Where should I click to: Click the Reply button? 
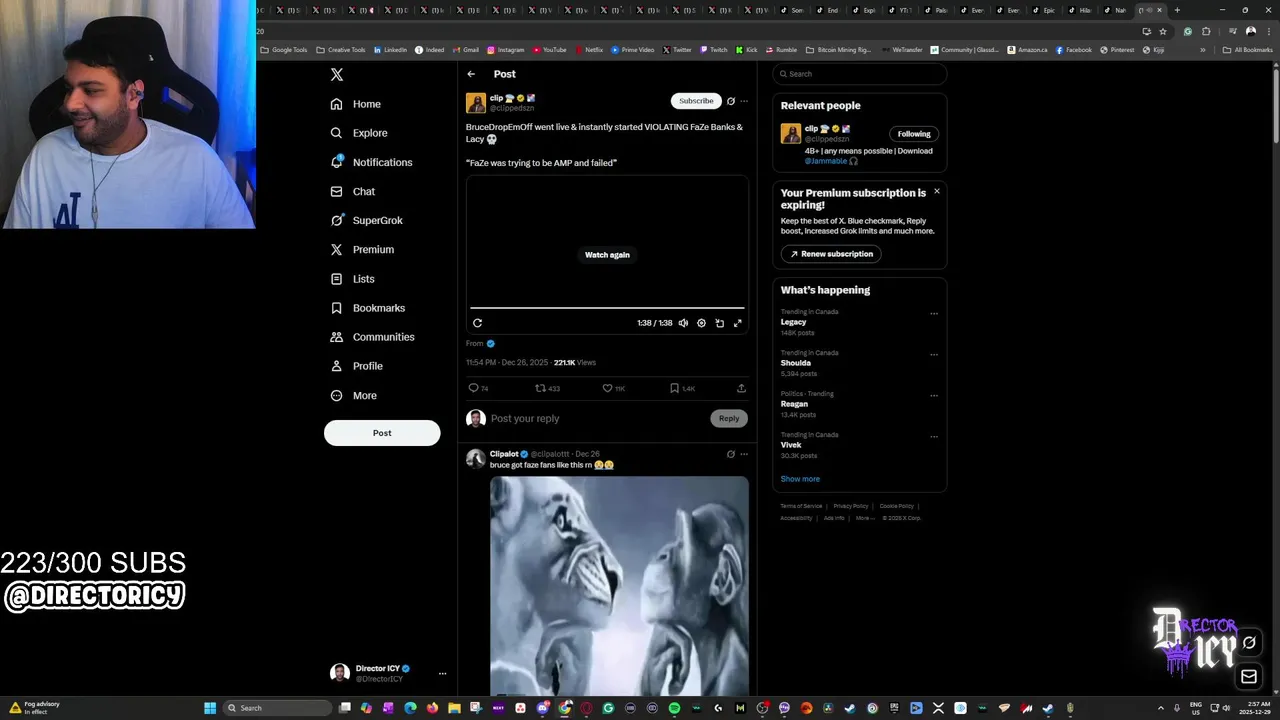tap(729, 418)
